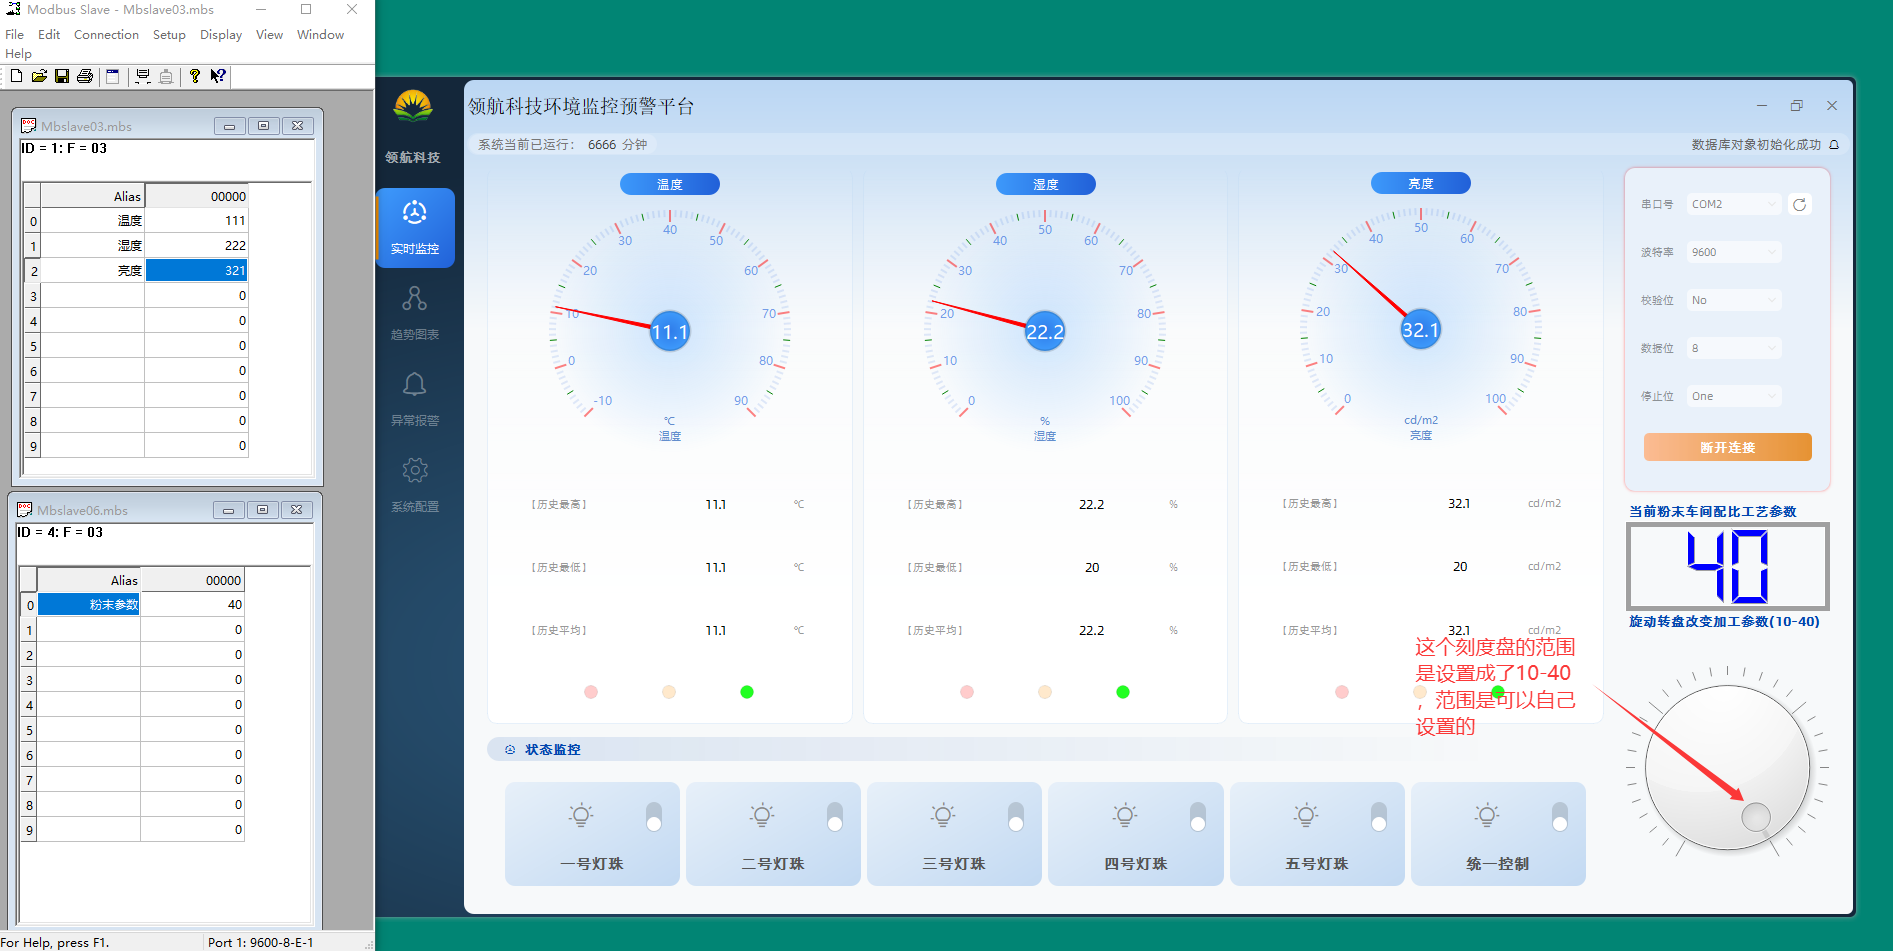Click the notification bell beside 数据库对象初始化成功
The image size is (1893, 951).
point(1834,145)
